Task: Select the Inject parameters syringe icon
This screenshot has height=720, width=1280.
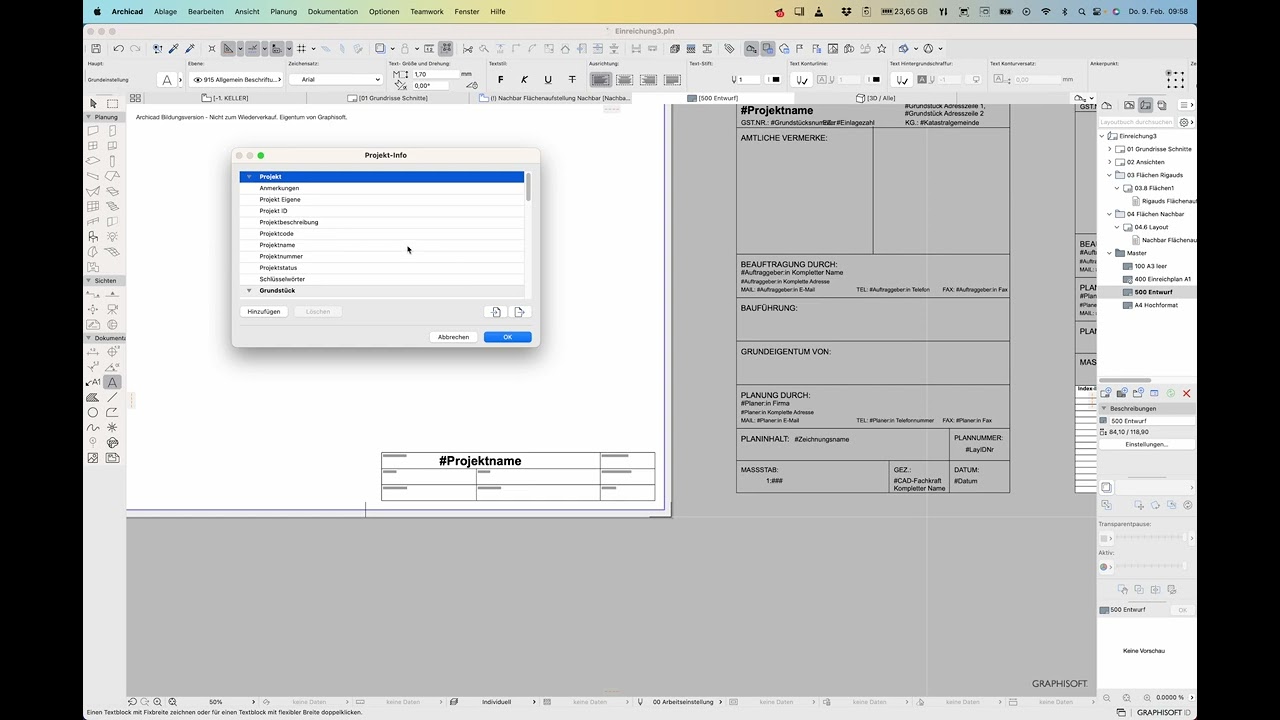Action: (189, 48)
